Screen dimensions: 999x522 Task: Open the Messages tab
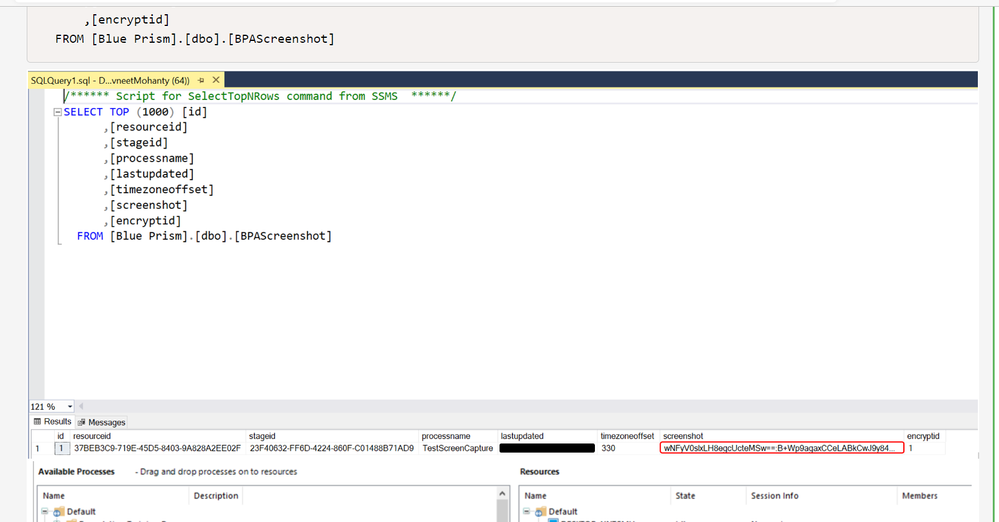102,422
